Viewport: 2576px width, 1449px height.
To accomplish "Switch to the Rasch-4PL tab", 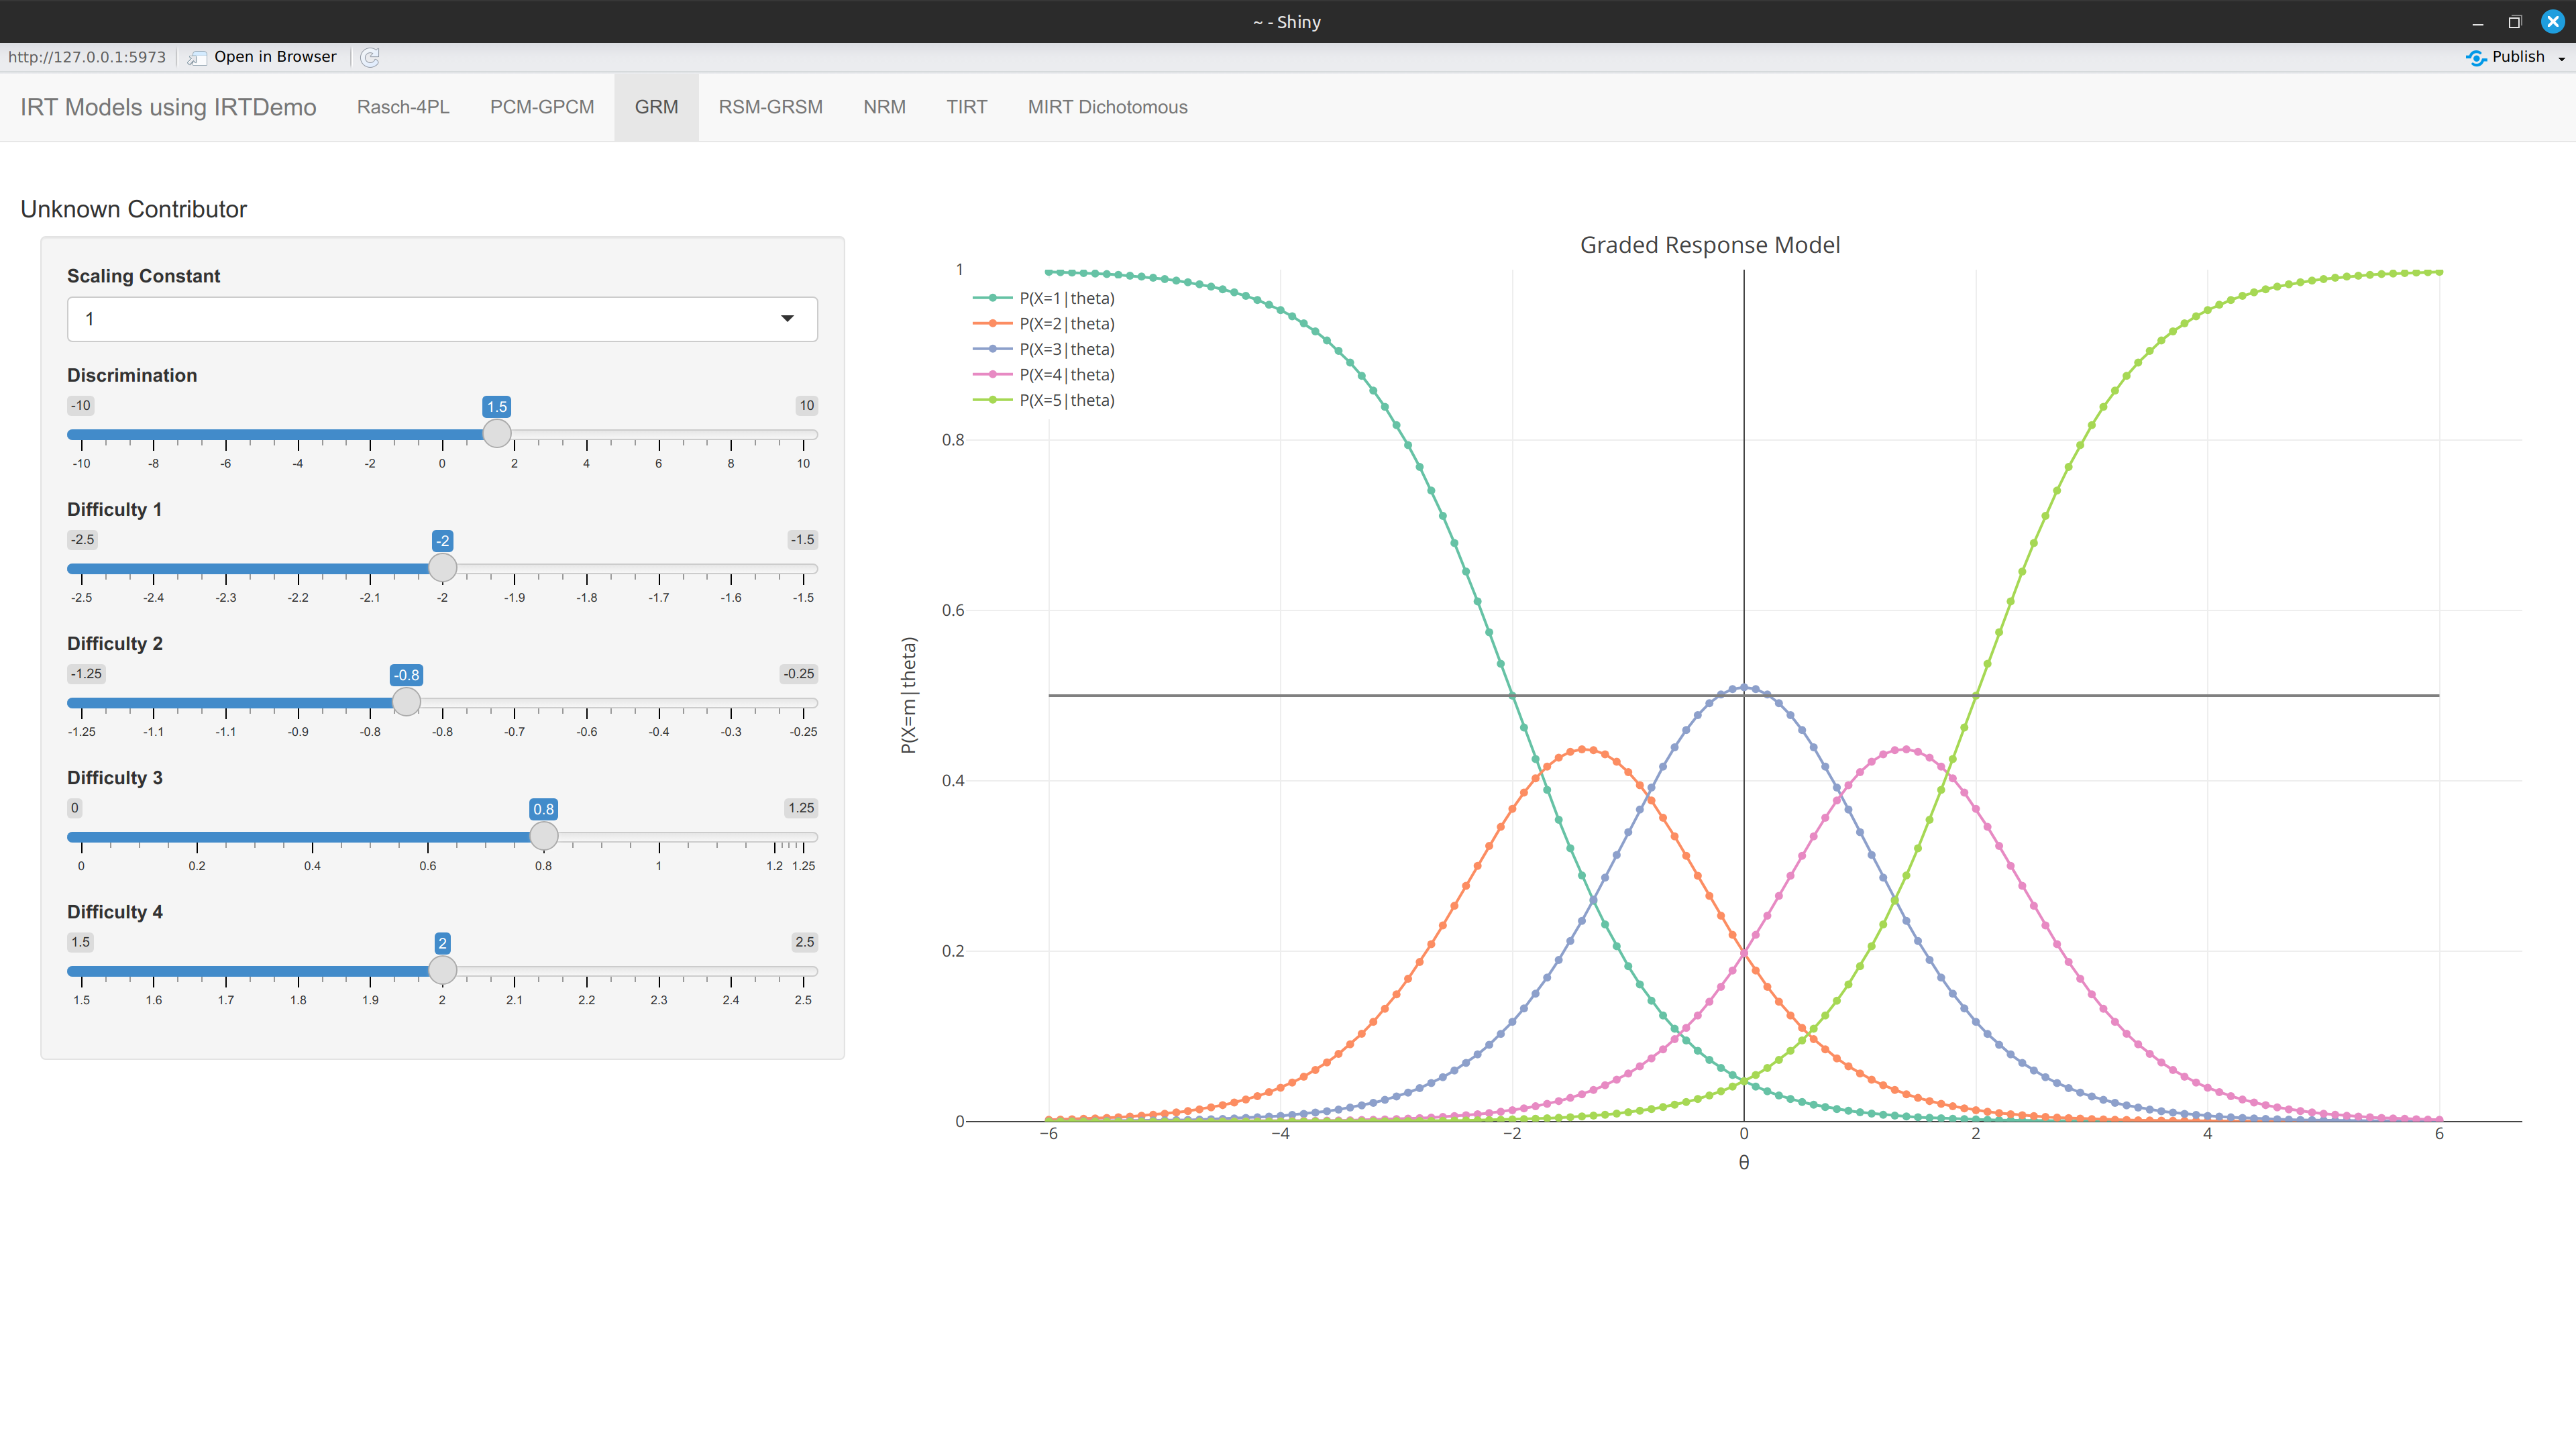I will pos(403,107).
